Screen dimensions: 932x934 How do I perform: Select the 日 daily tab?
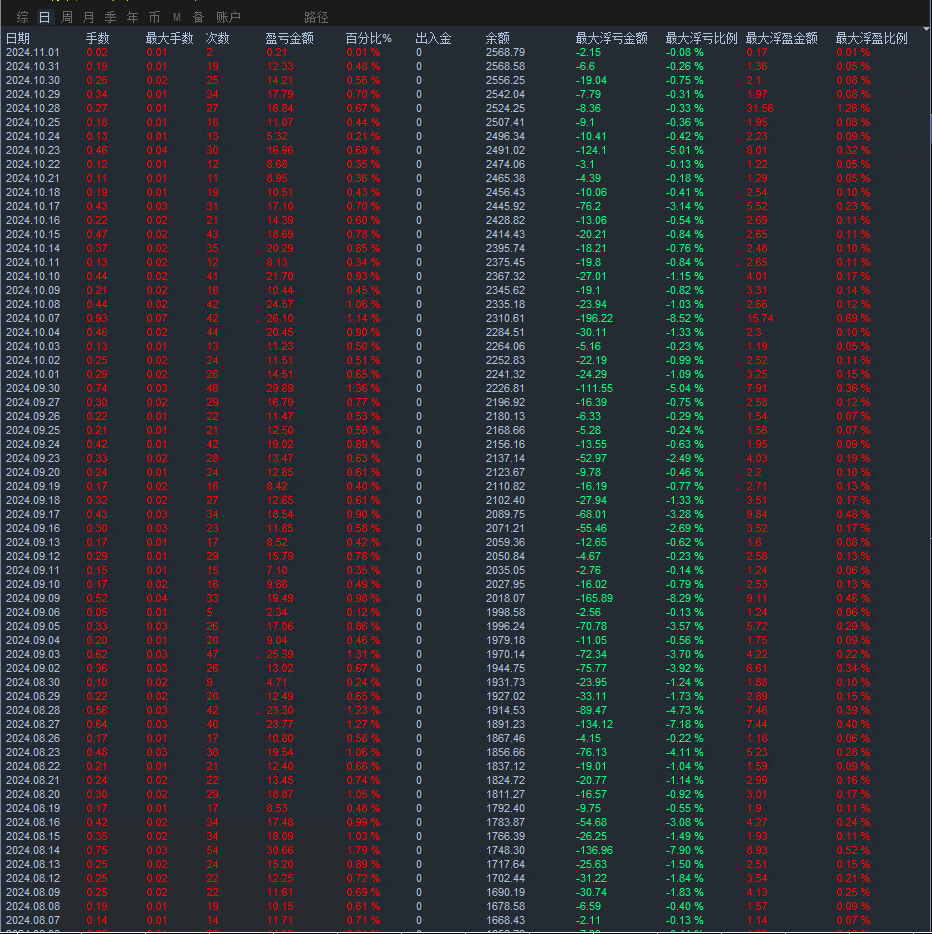click(45, 17)
